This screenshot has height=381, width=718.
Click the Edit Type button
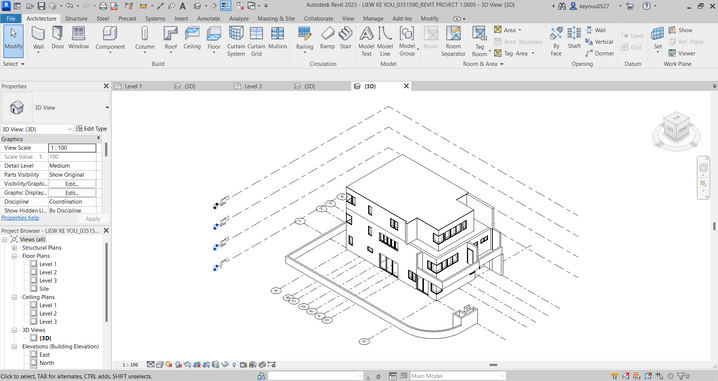point(92,129)
